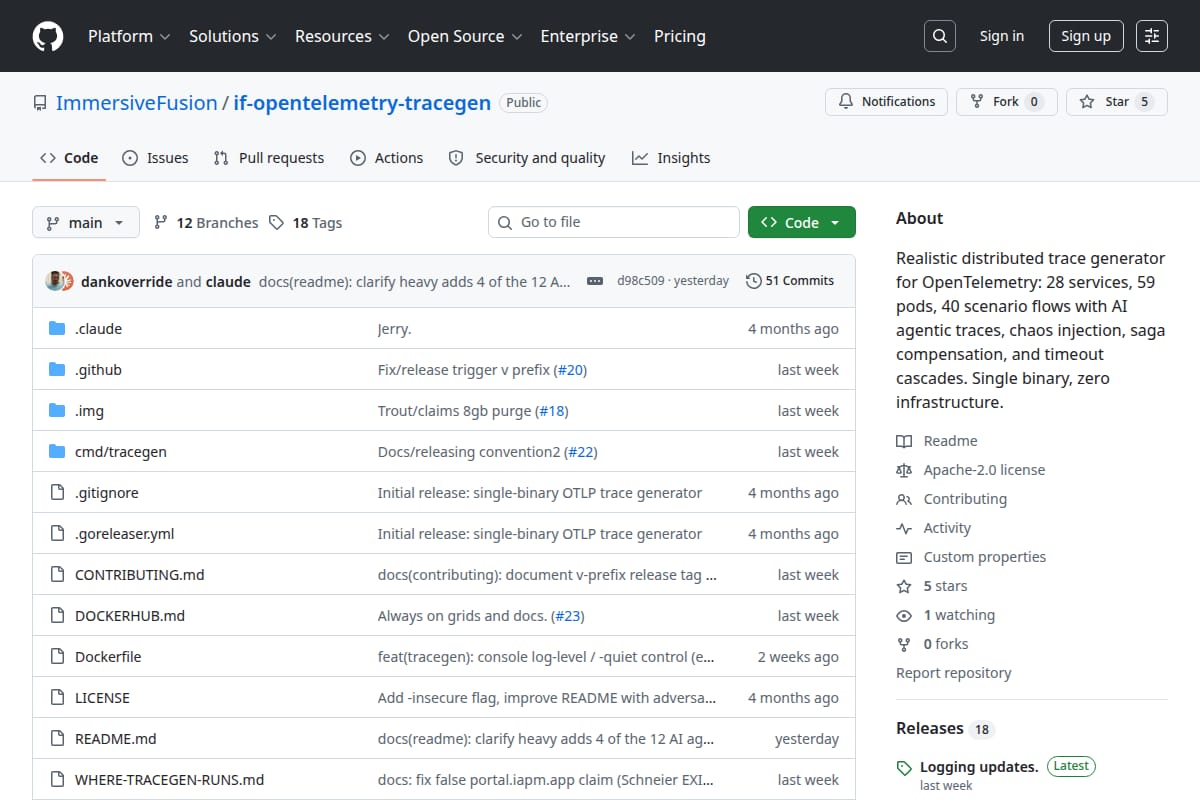Open the WHERE-TRACEGEN-RUNS.md file
The height and width of the screenshot is (800, 1200).
tap(170, 780)
